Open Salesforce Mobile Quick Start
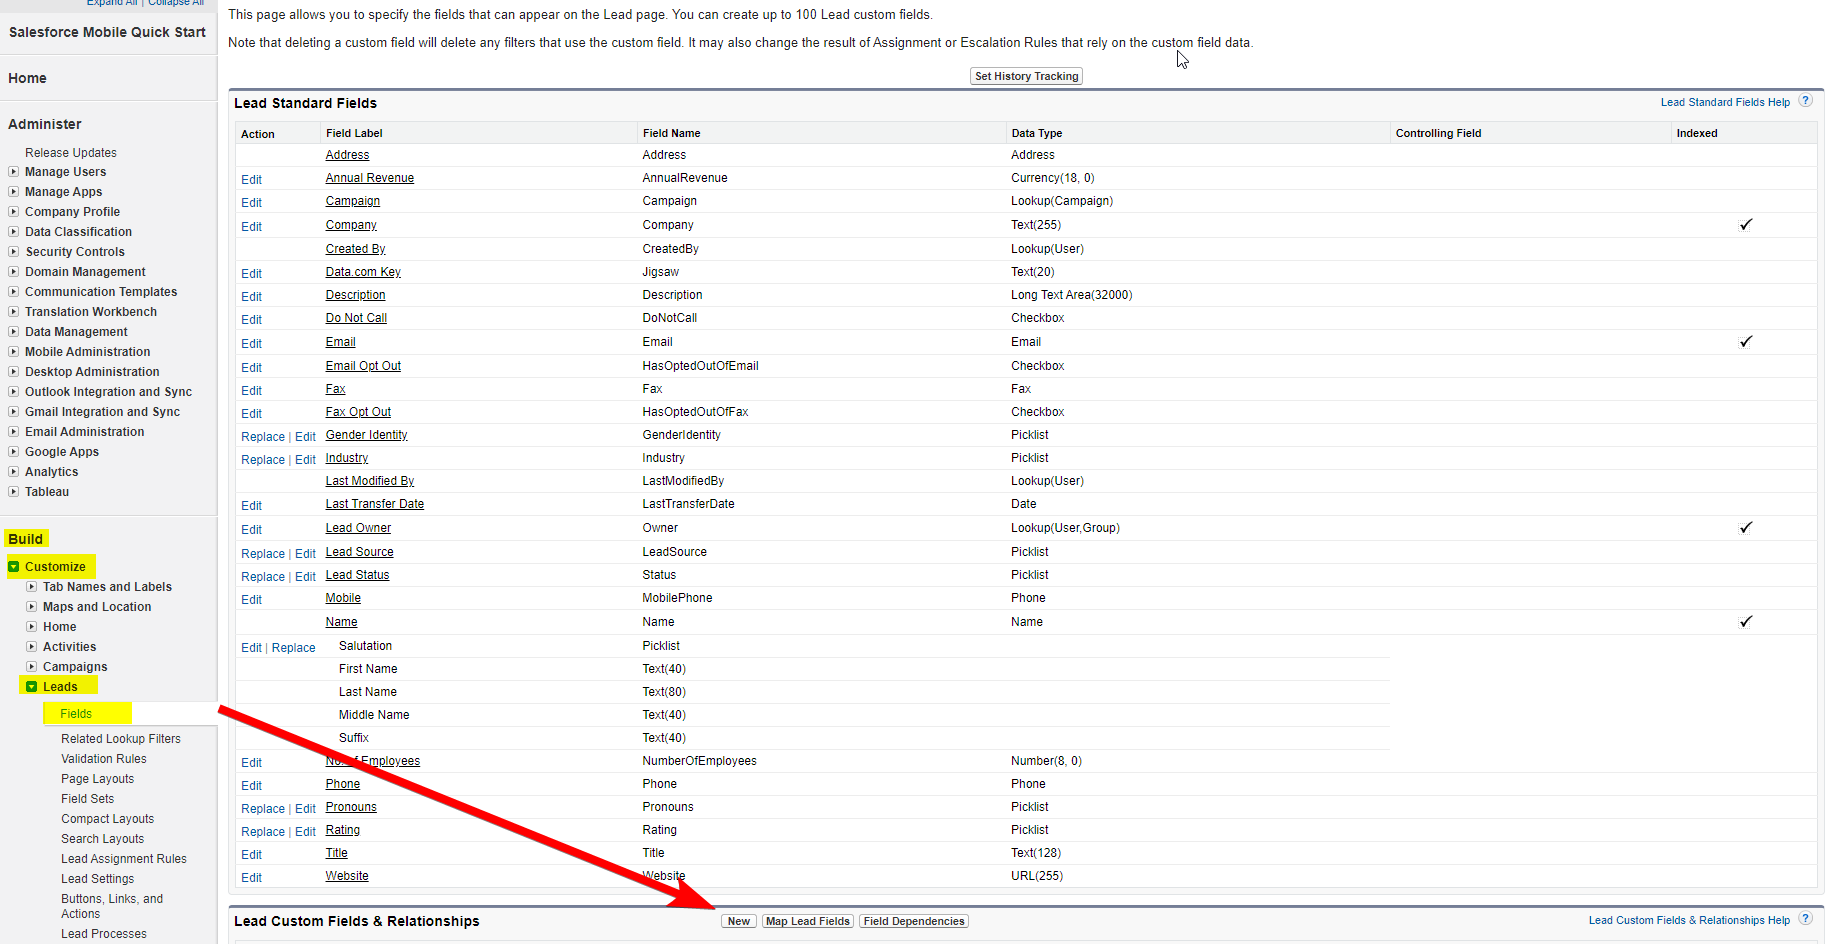The height and width of the screenshot is (944, 1833). pos(107,32)
